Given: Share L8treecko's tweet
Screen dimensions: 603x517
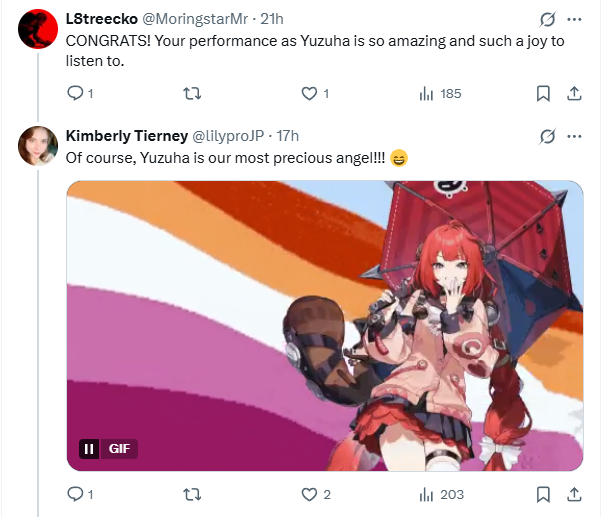Looking at the screenshot, I should point(574,93).
